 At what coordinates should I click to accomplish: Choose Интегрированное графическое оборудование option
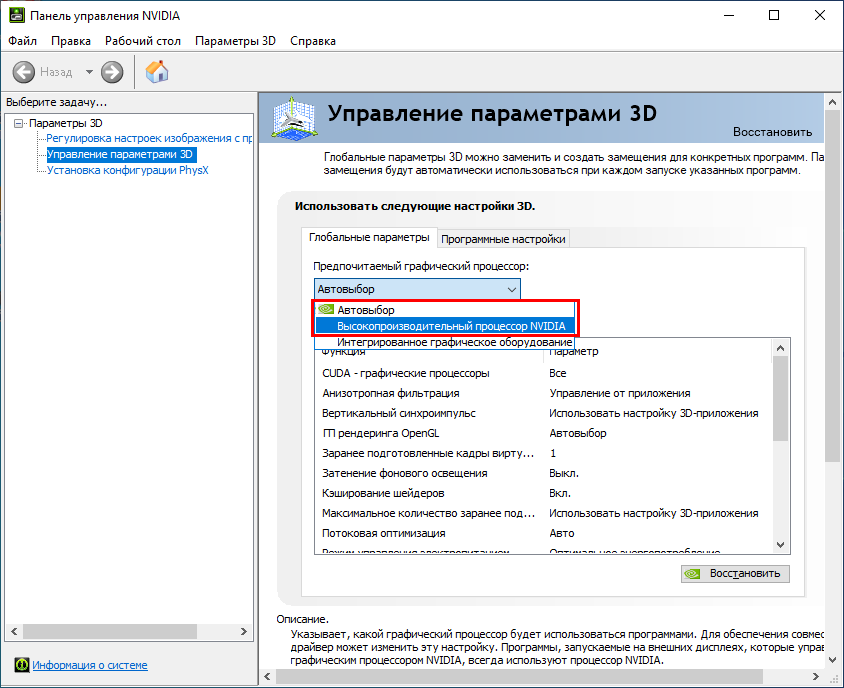tap(445, 342)
